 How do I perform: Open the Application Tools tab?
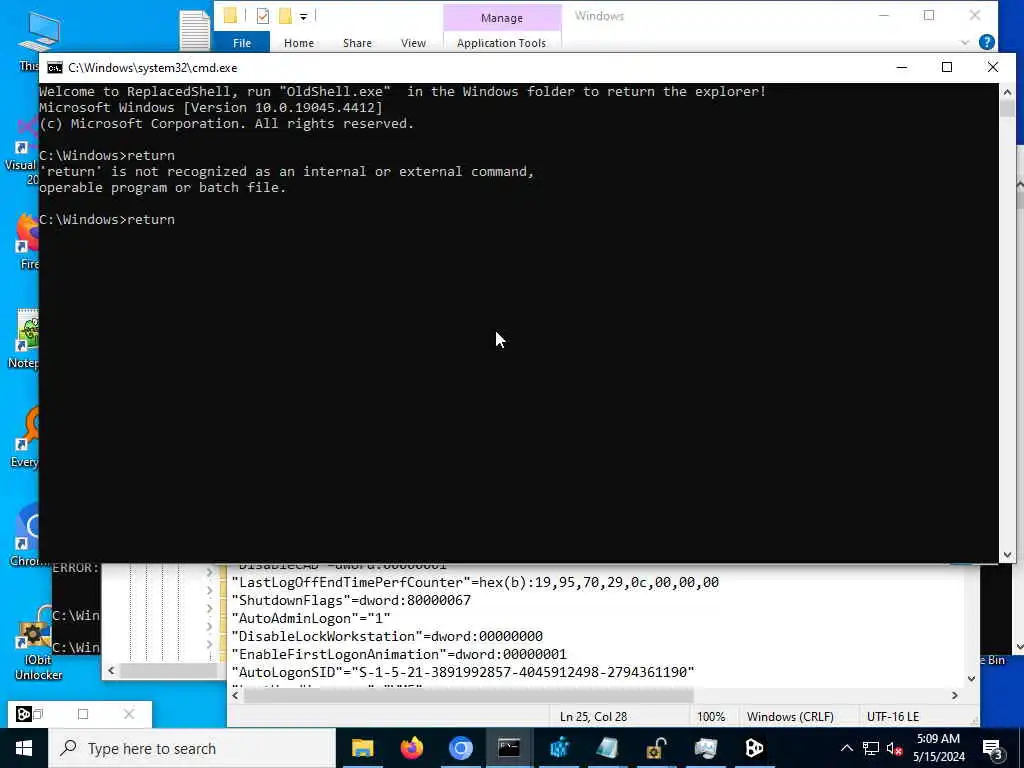click(501, 43)
